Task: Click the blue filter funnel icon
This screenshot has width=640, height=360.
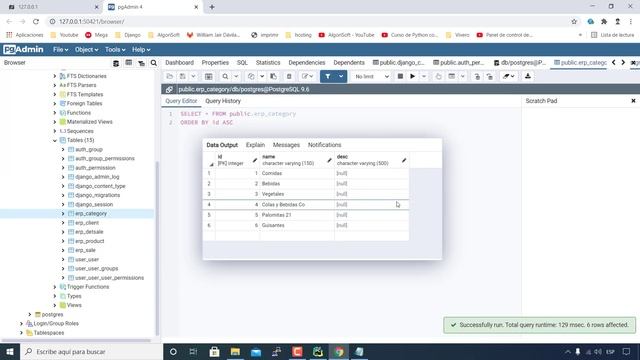Action: click(x=327, y=76)
